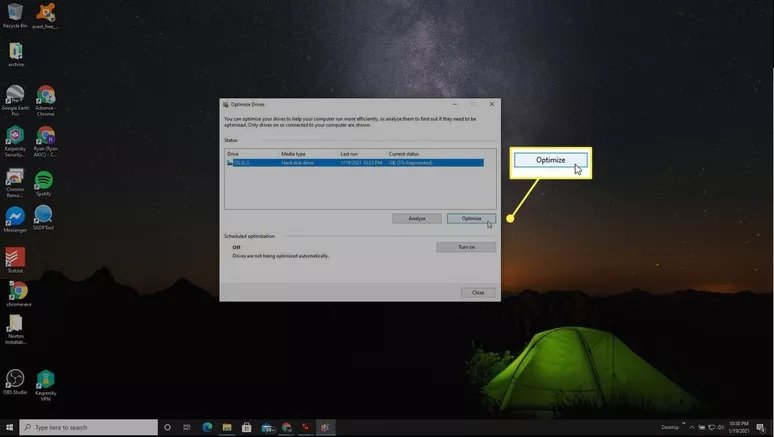Screen dimensions: 774x437
Task: Open Kaspersky VPN desktop shortcut
Action: 45,385
